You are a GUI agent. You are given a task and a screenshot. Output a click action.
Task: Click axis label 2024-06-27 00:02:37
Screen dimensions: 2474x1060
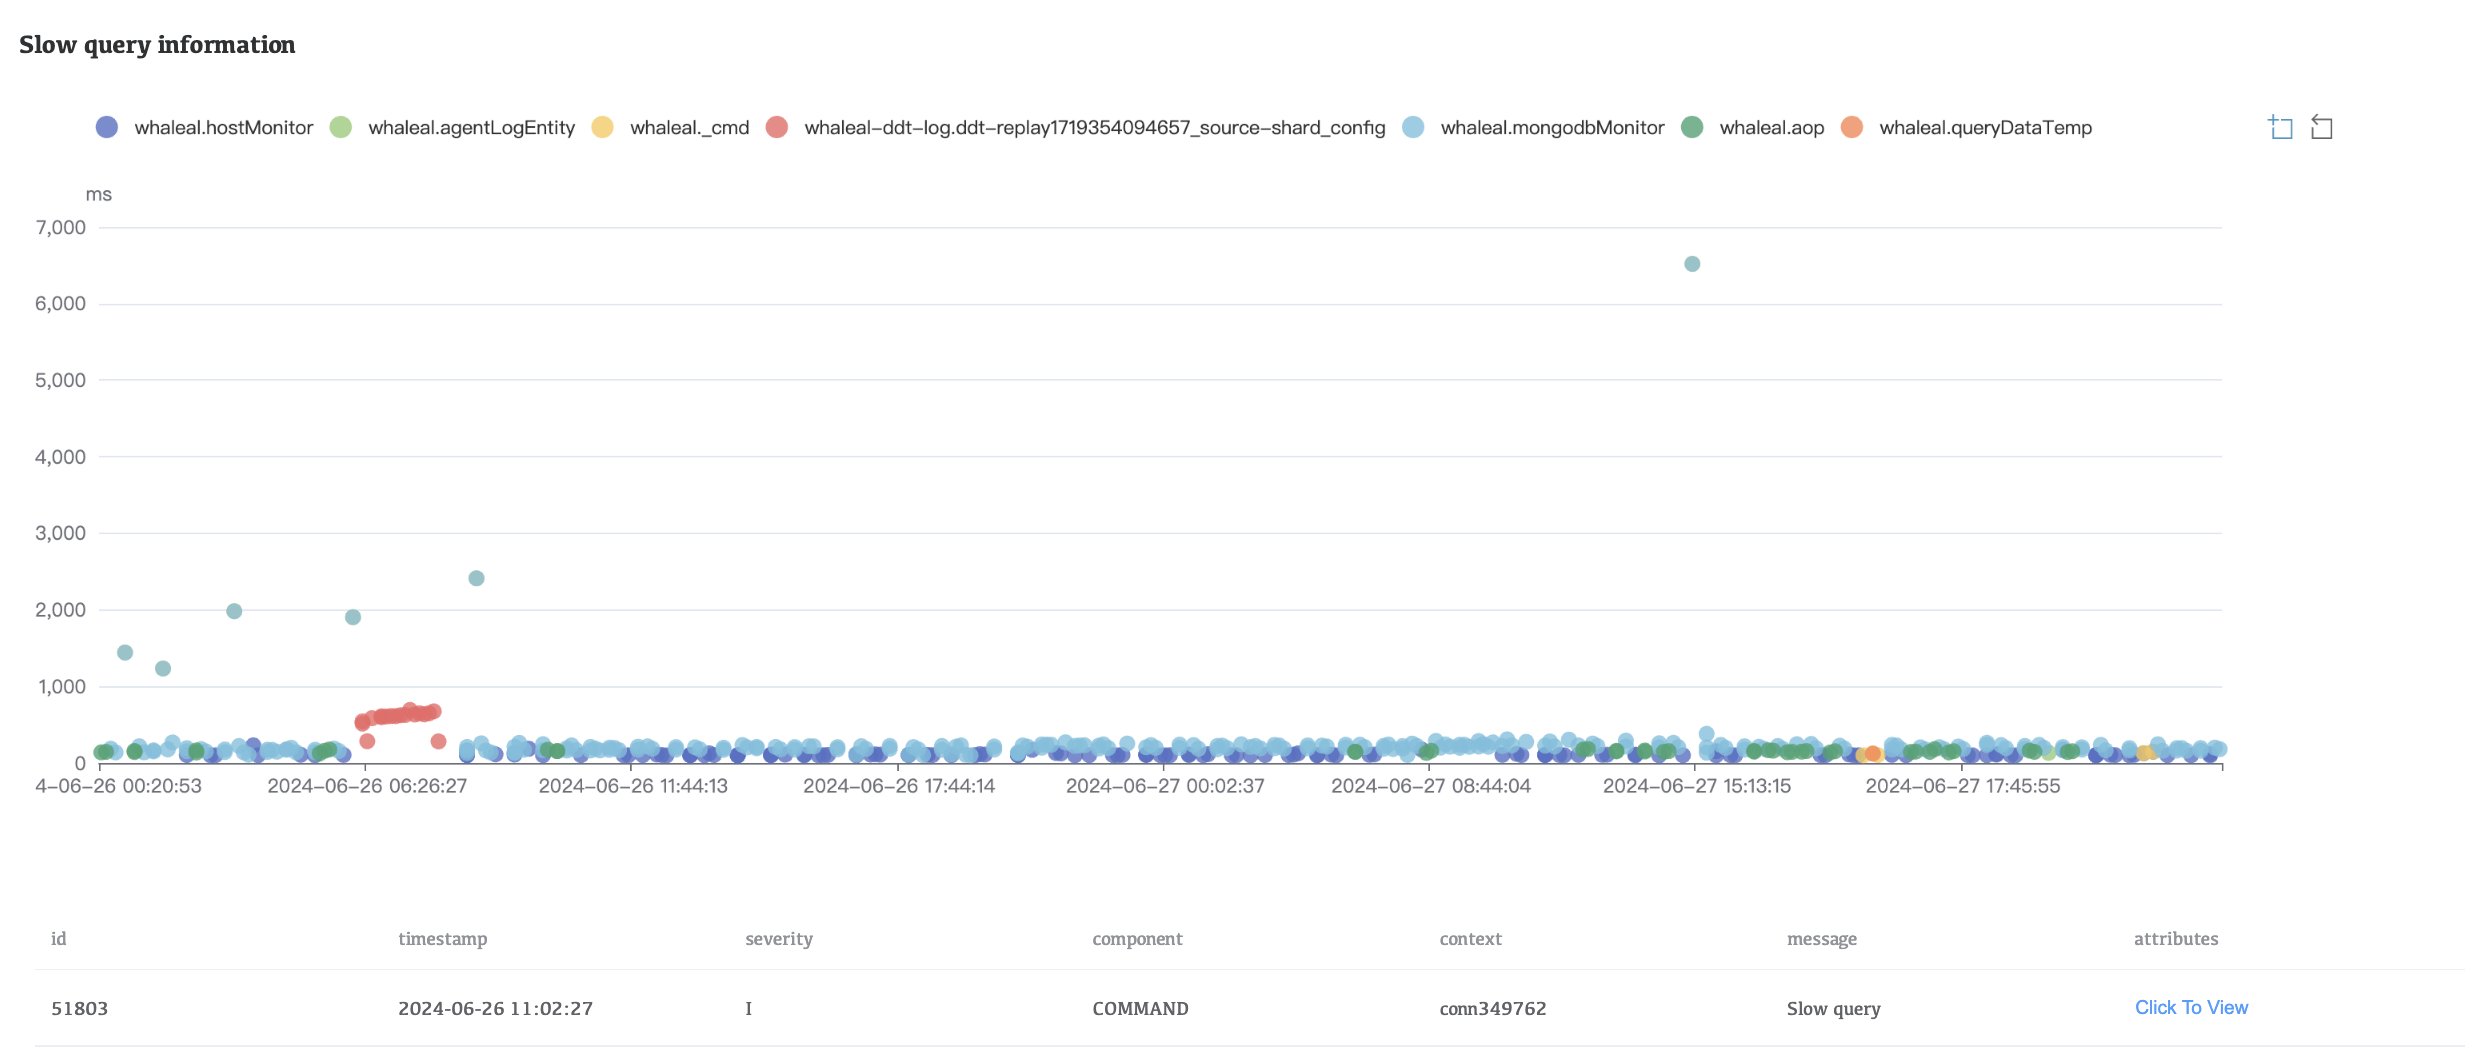(1165, 786)
